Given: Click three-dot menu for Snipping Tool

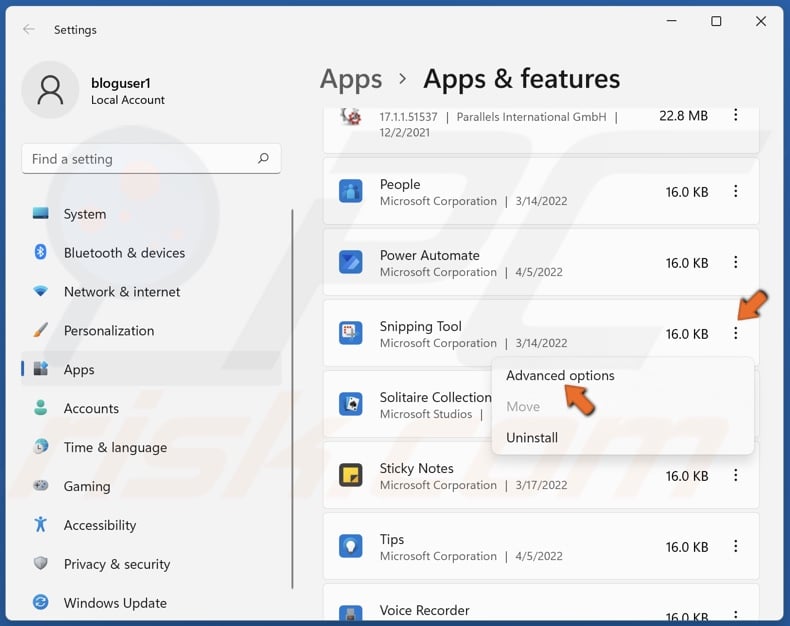Looking at the screenshot, I should (736, 333).
